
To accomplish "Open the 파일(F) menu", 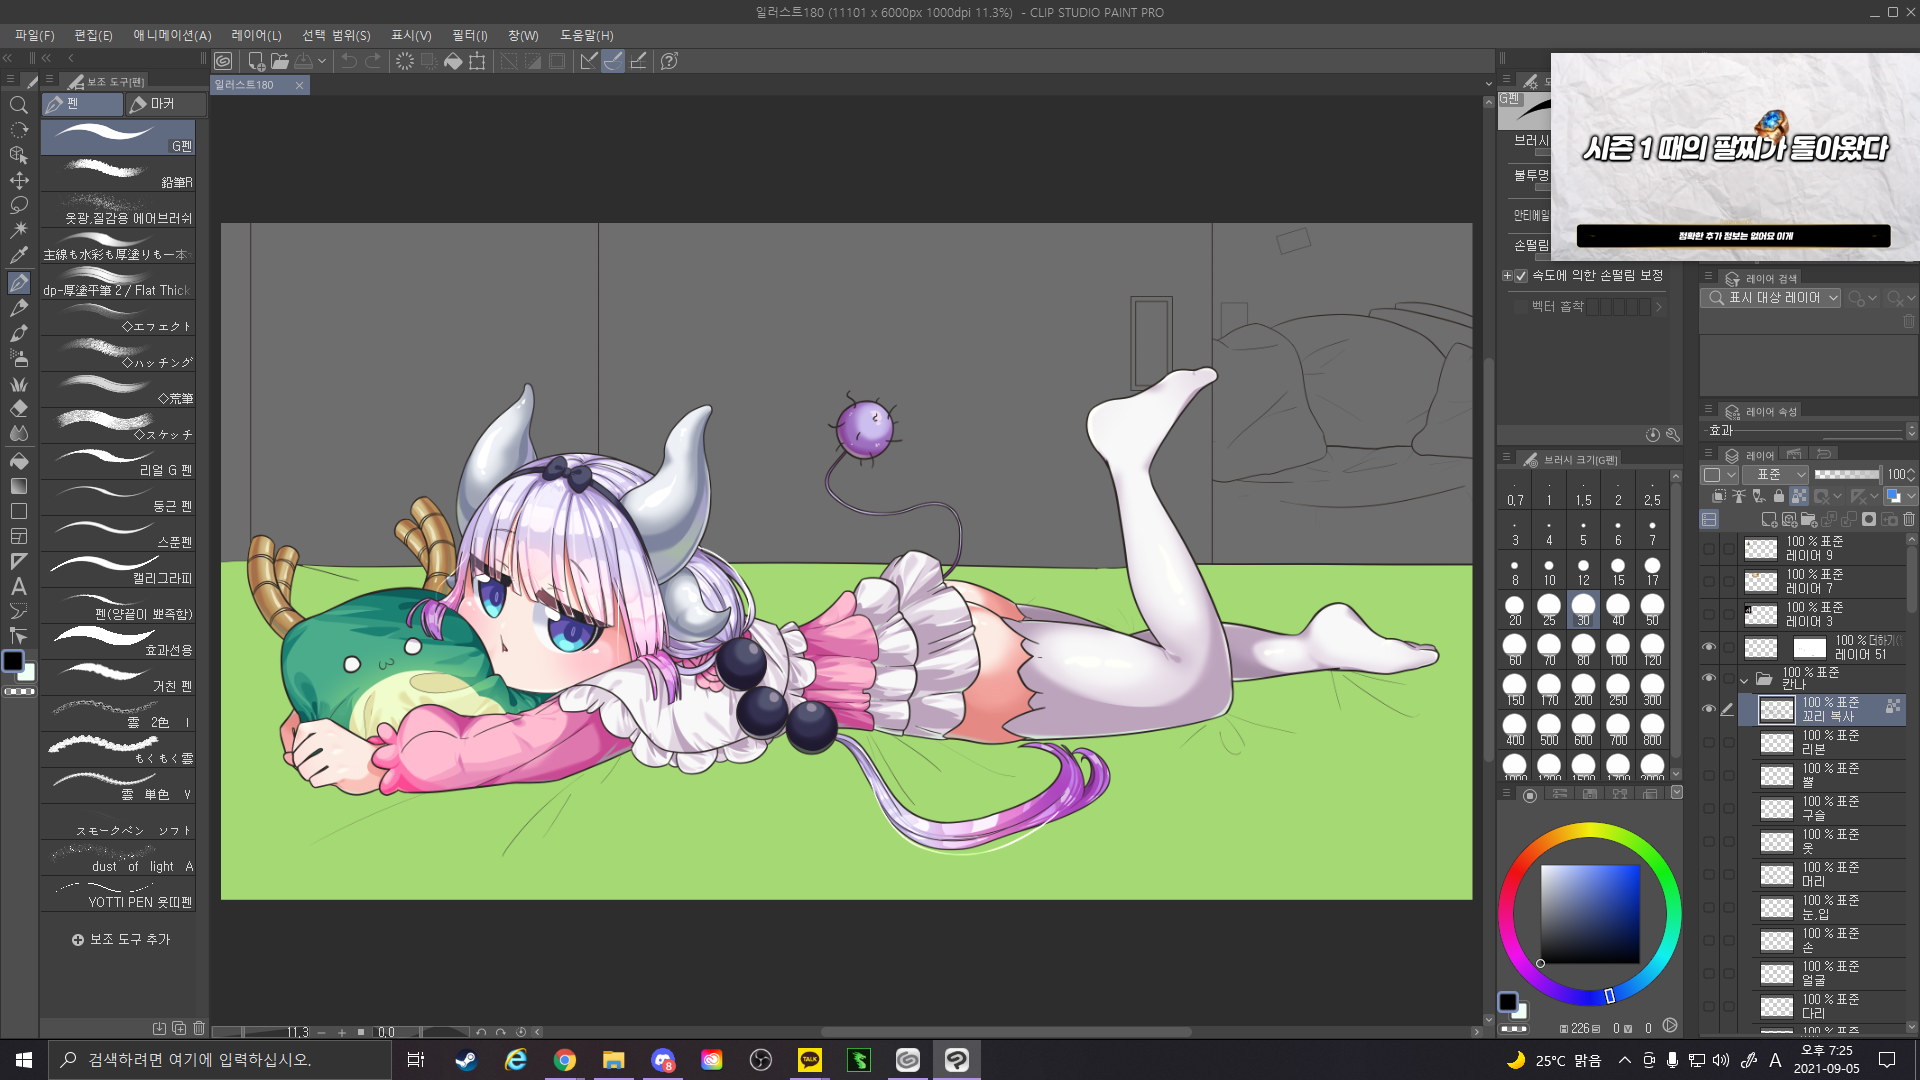I will [x=34, y=35].
